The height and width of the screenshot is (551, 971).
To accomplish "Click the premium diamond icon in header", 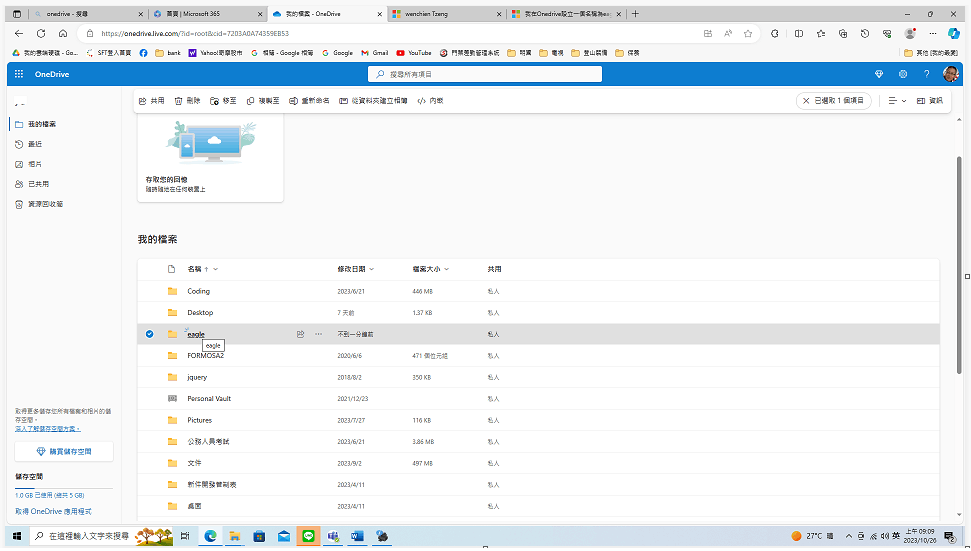I will click(879, 74).
